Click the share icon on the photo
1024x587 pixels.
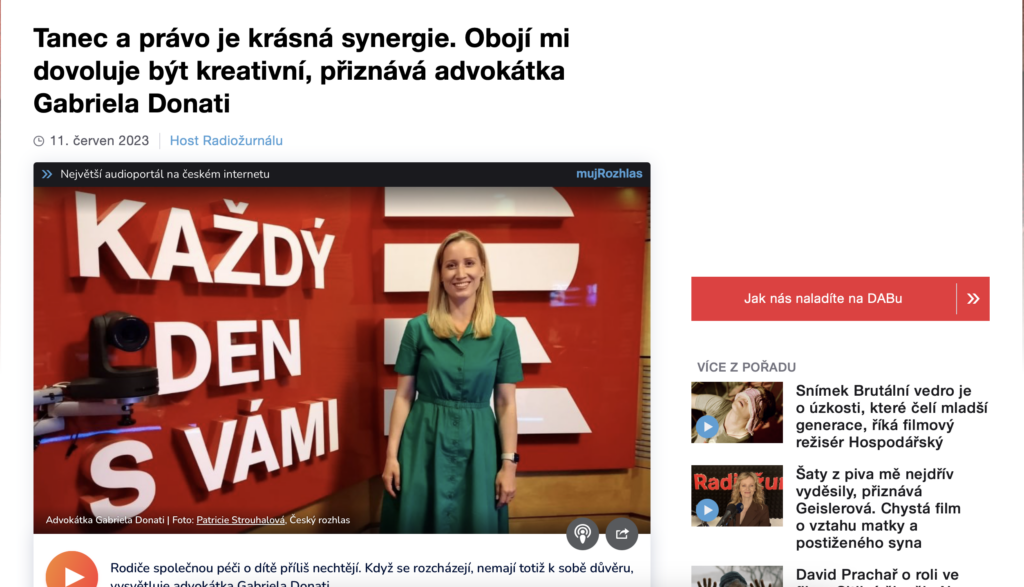click(622, 533)
